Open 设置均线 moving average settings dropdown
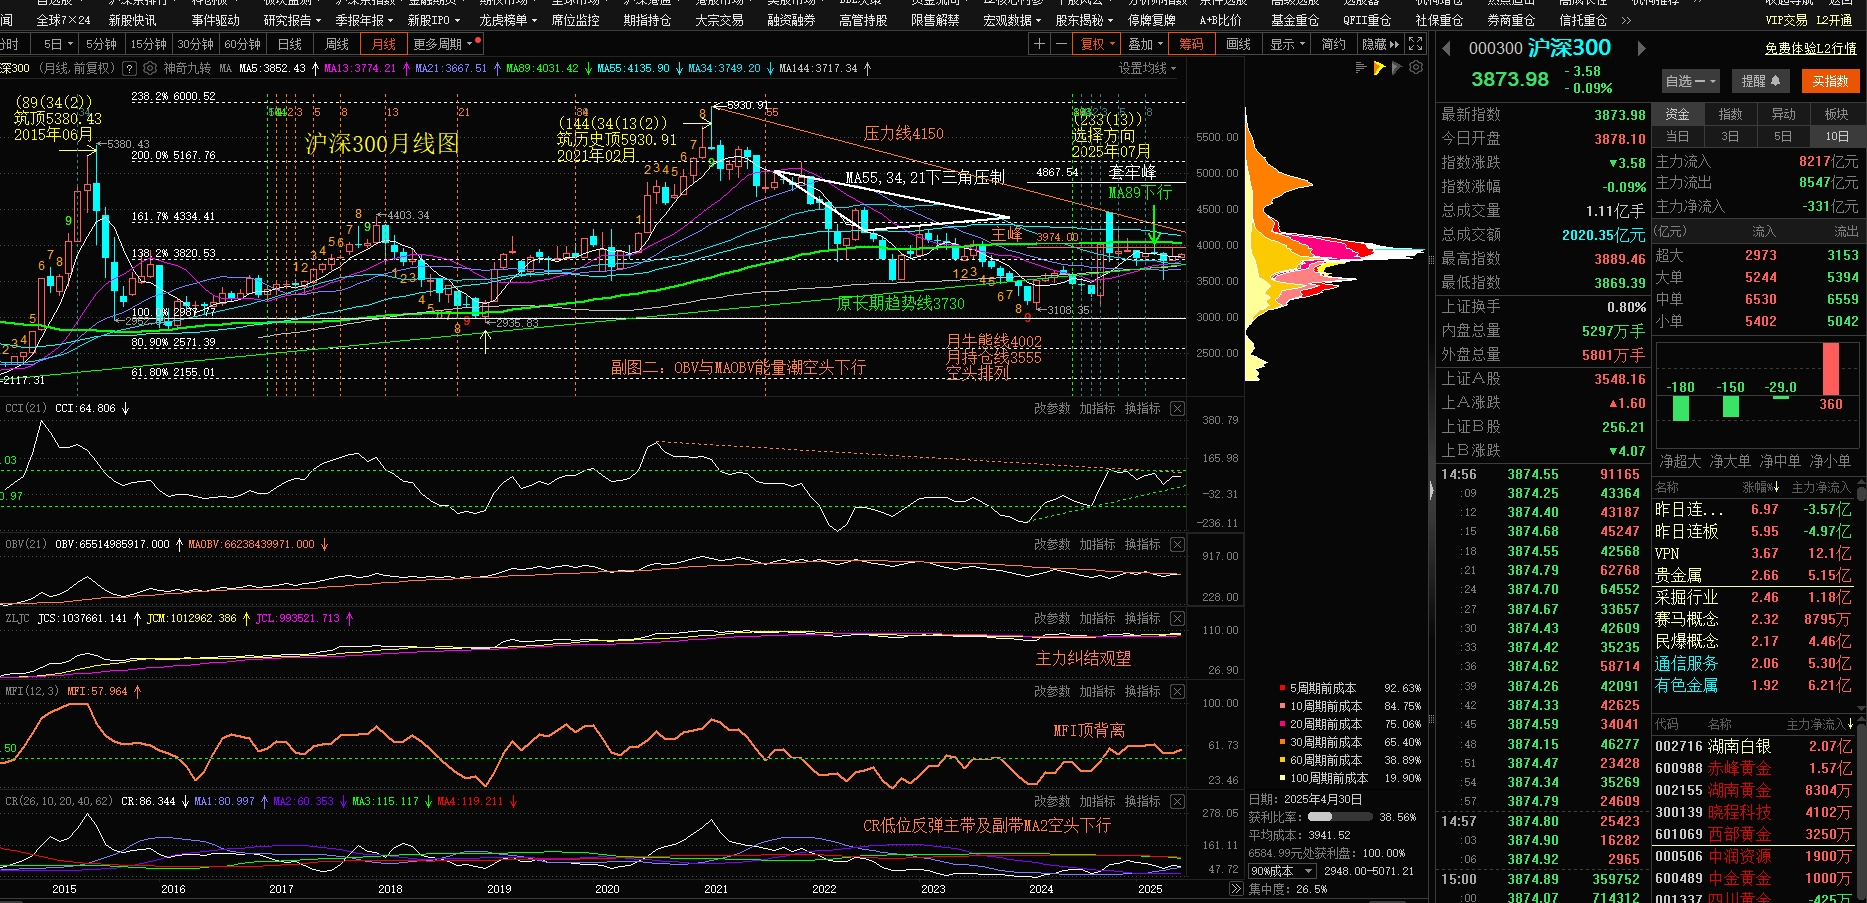 (1147, 68)
